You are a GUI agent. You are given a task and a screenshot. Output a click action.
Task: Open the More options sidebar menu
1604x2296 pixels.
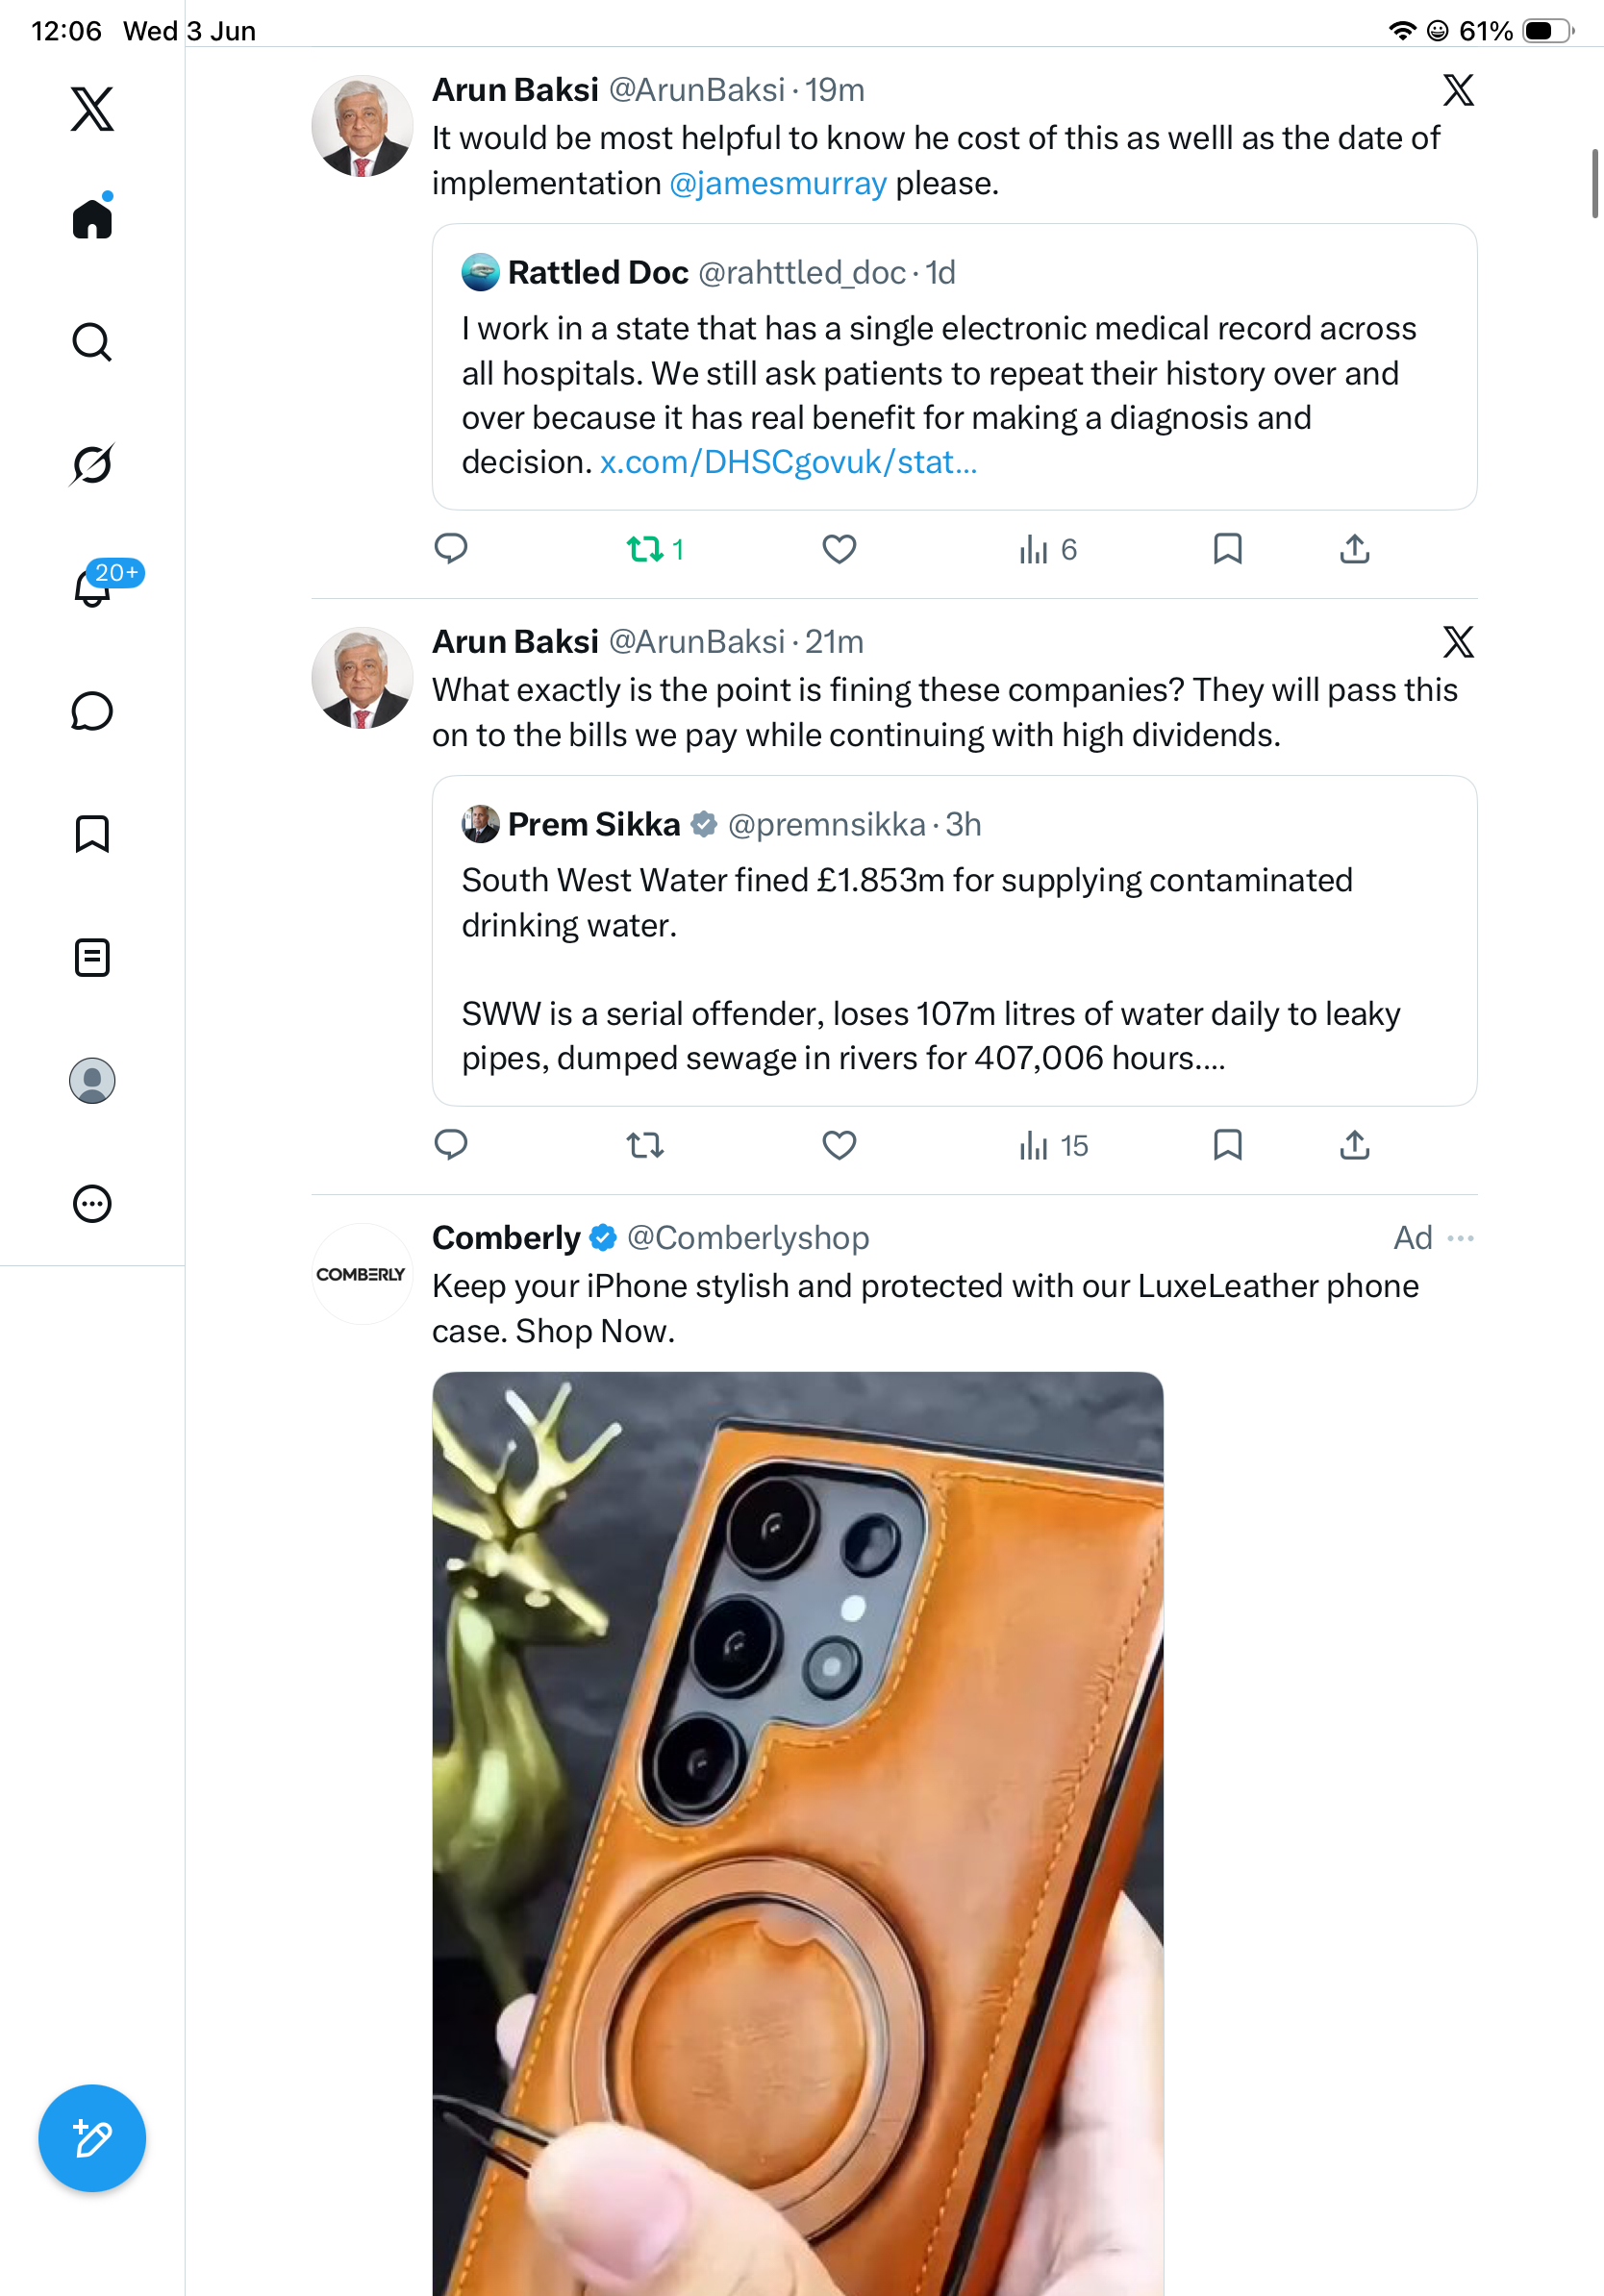coord(92,1204)
